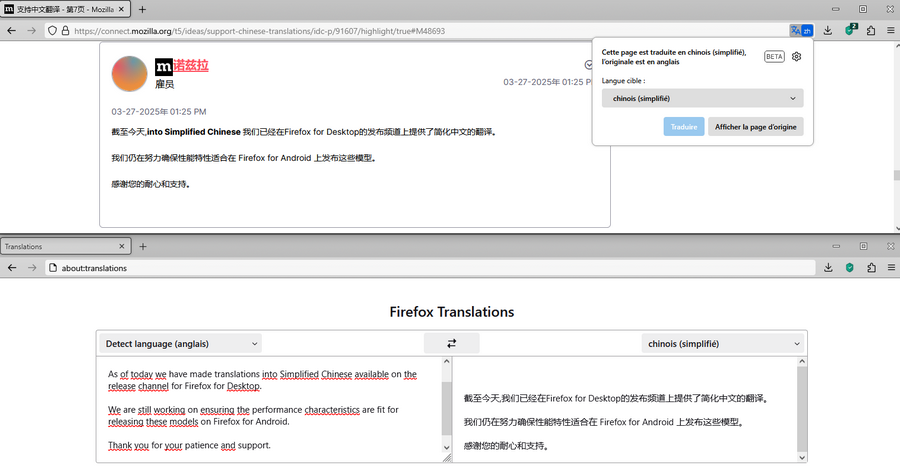
Task: Open extensions puzzle icon in bottom window
Action: point(872,267)
